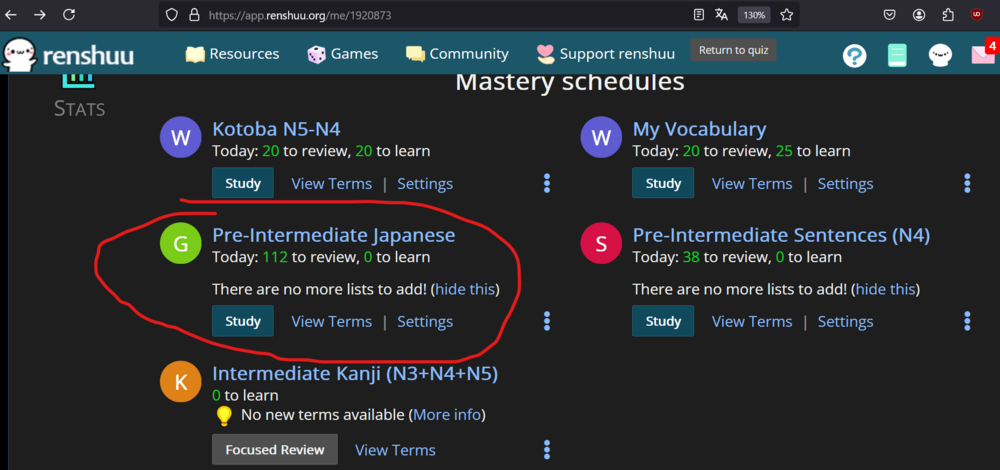This screenshot has width=1000, height=470.
Task: Go forward with browser forward arrow
Action: [40, 15]
